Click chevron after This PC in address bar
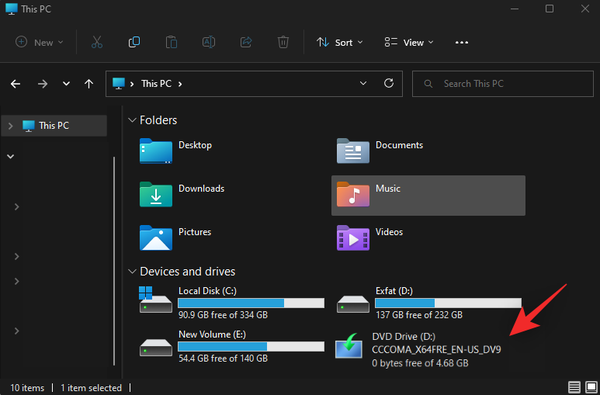The width and height of the screenshot is (600, 395). 180,84
